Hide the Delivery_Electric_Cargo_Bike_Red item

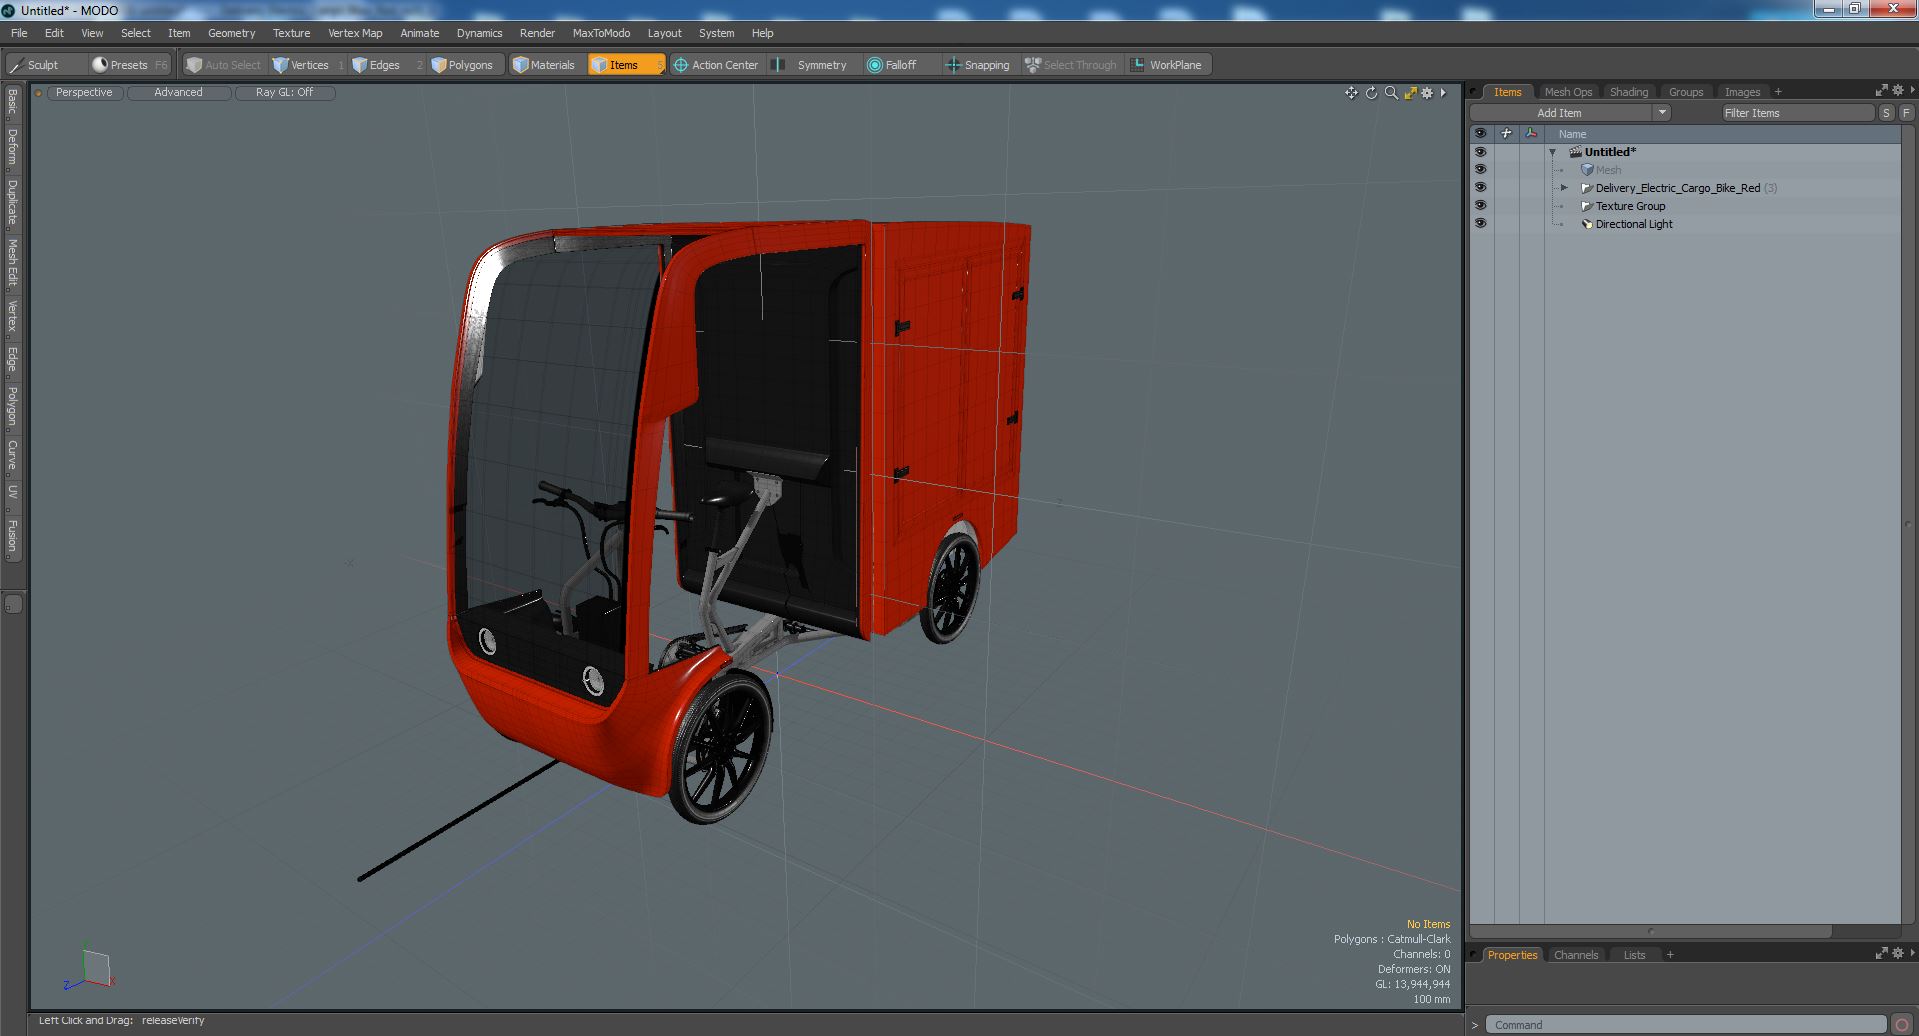pyautogui.click(x=1480, y=188)
